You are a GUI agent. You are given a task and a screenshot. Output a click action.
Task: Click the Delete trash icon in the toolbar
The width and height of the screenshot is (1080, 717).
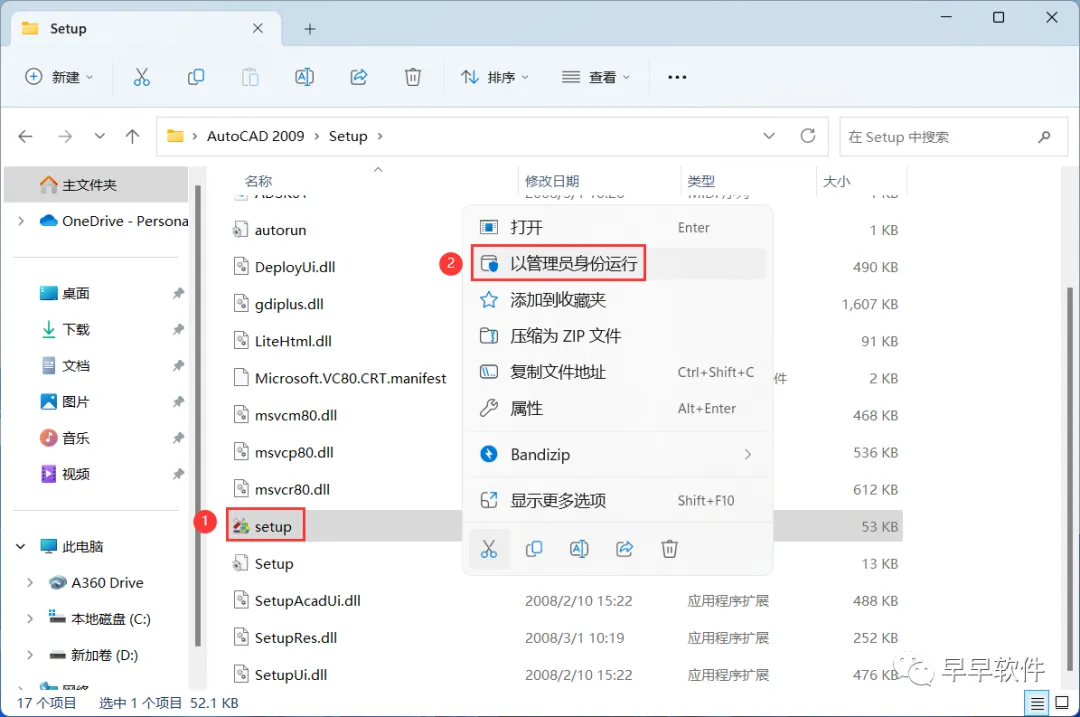click(413, 77)
